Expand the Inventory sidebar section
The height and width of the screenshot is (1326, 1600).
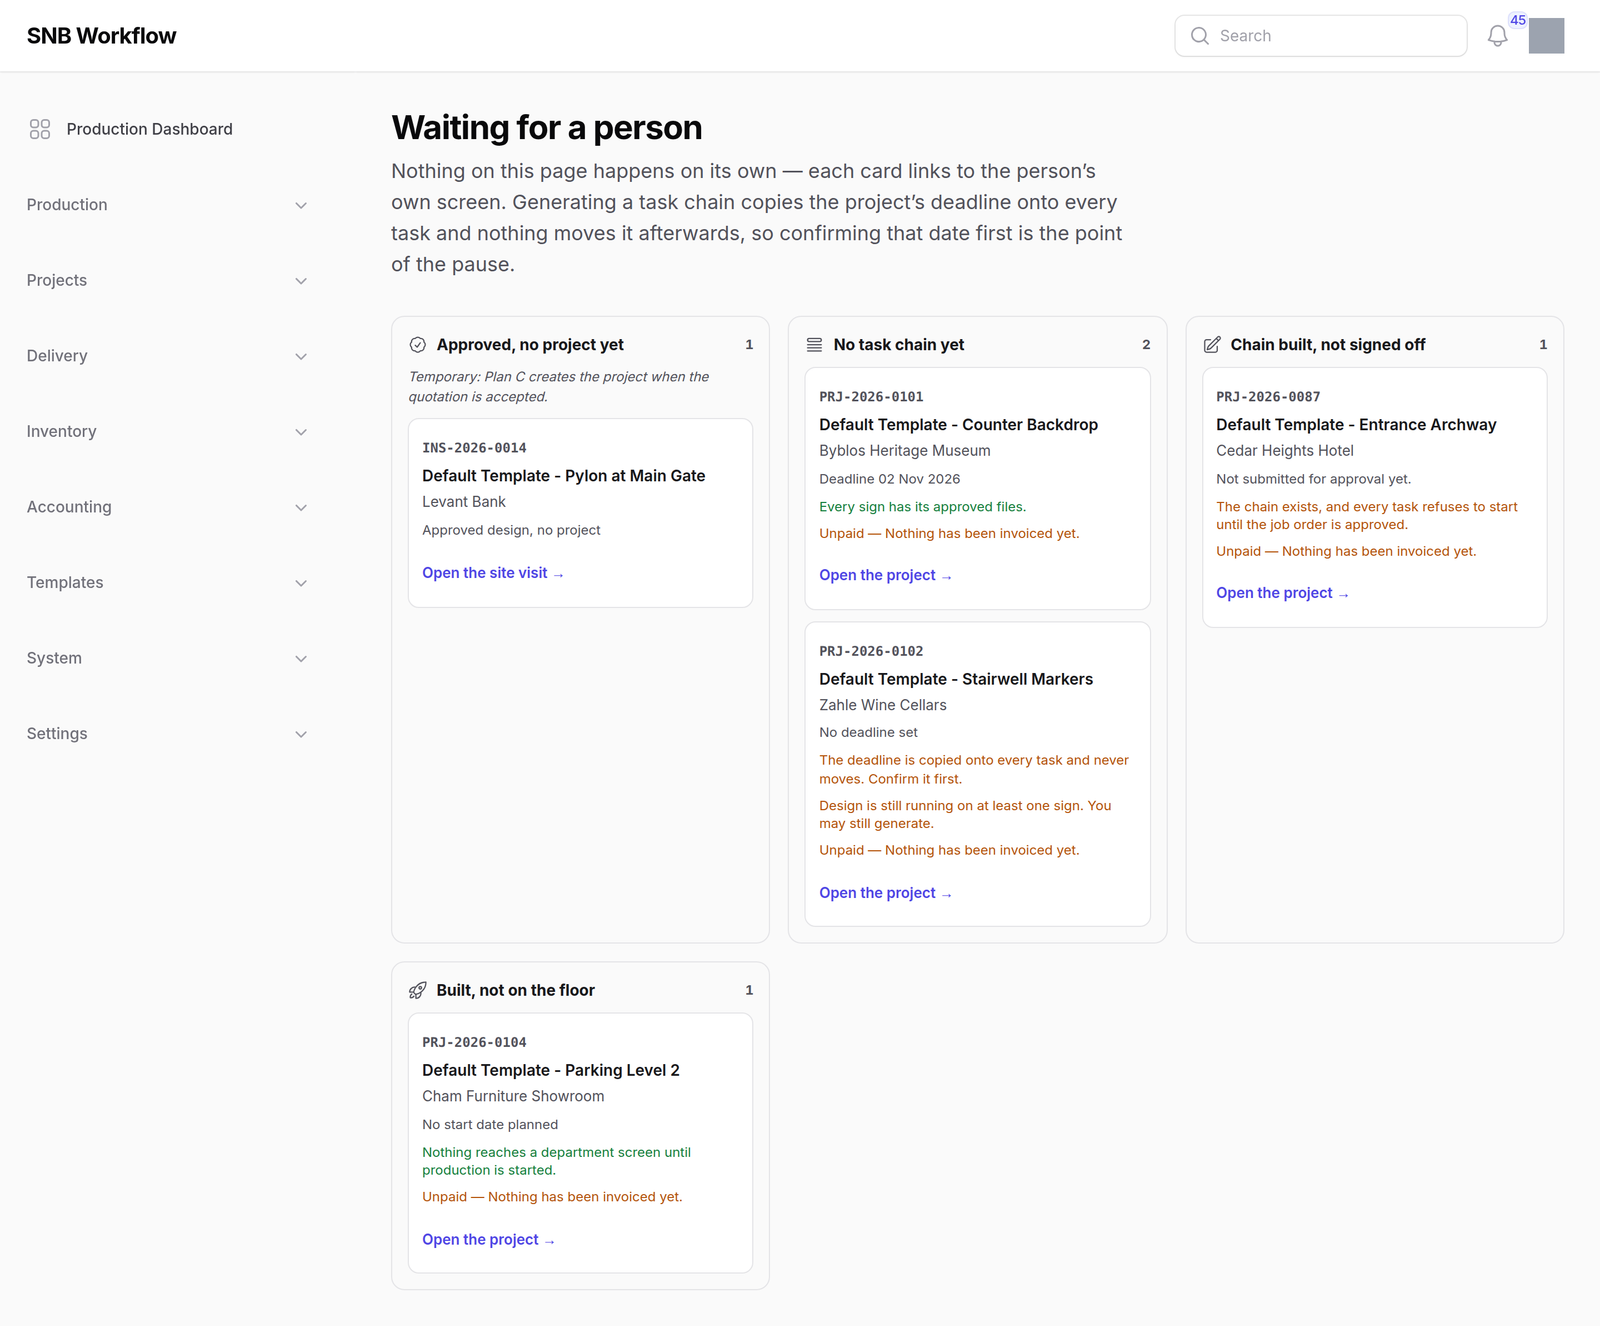point(167,431)
